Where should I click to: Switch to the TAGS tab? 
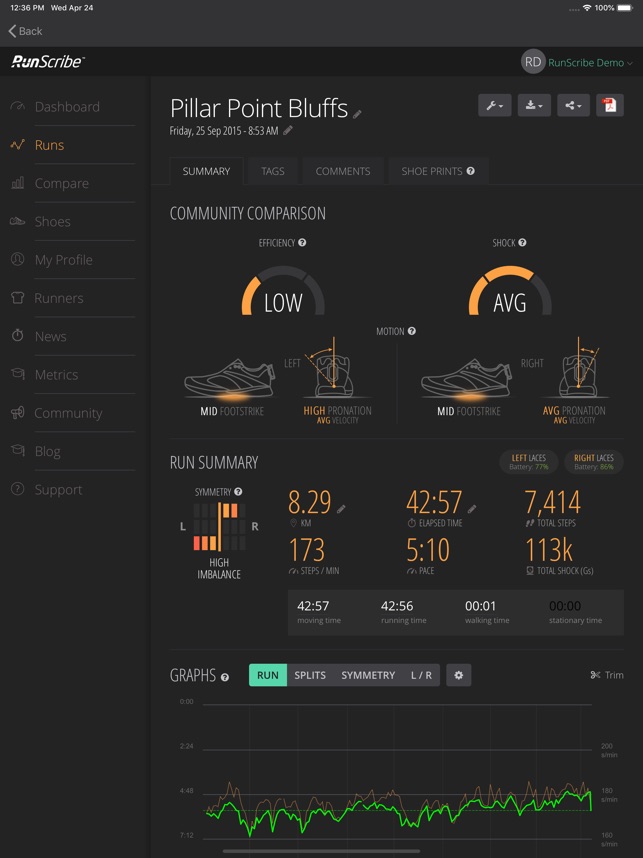coord(273,171)
